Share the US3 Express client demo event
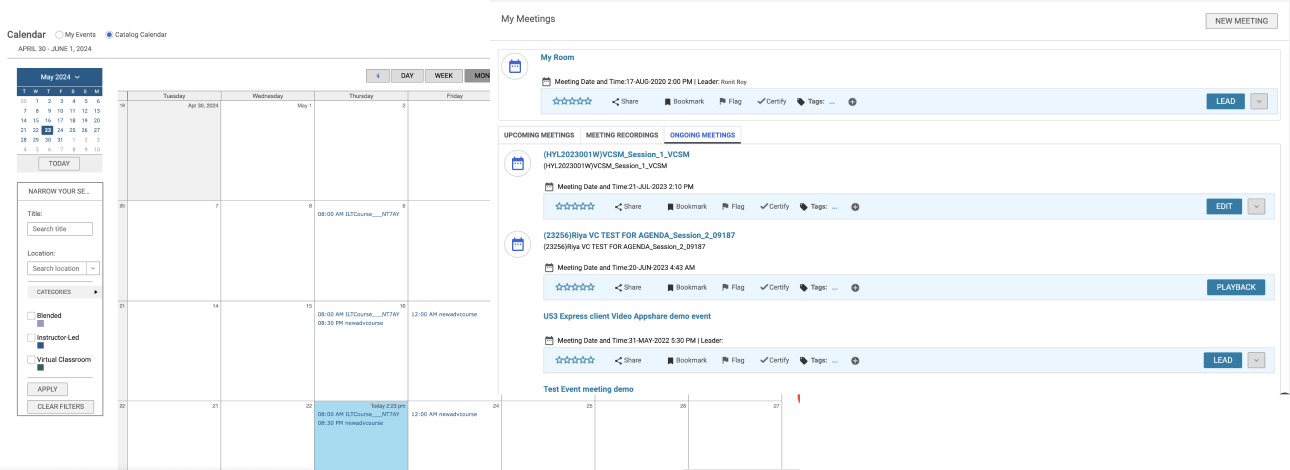The height and width of the screenshot is (470, 1290). coord(627,360)
